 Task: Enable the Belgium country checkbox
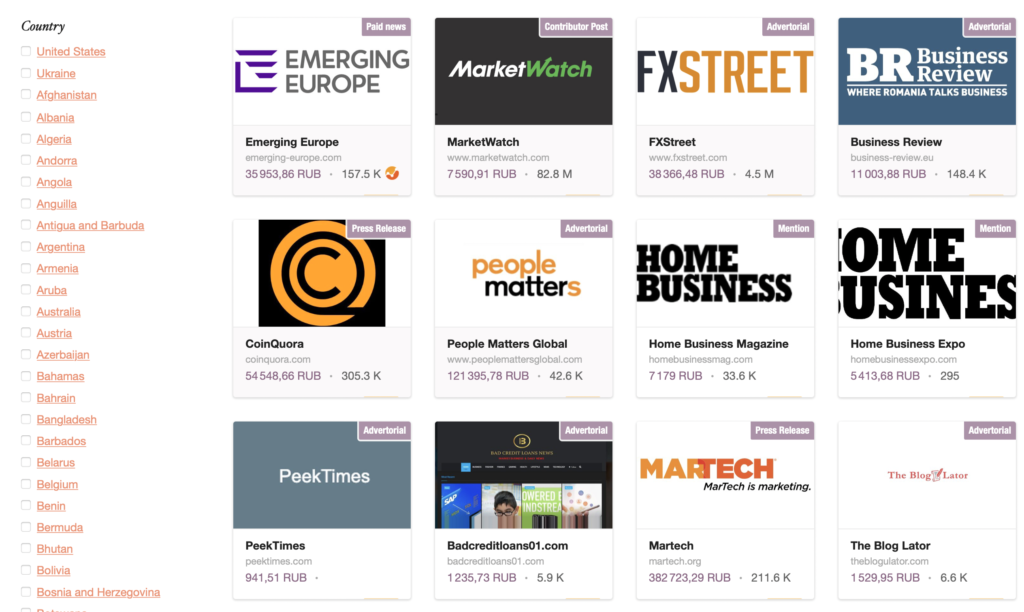(25, 484)
